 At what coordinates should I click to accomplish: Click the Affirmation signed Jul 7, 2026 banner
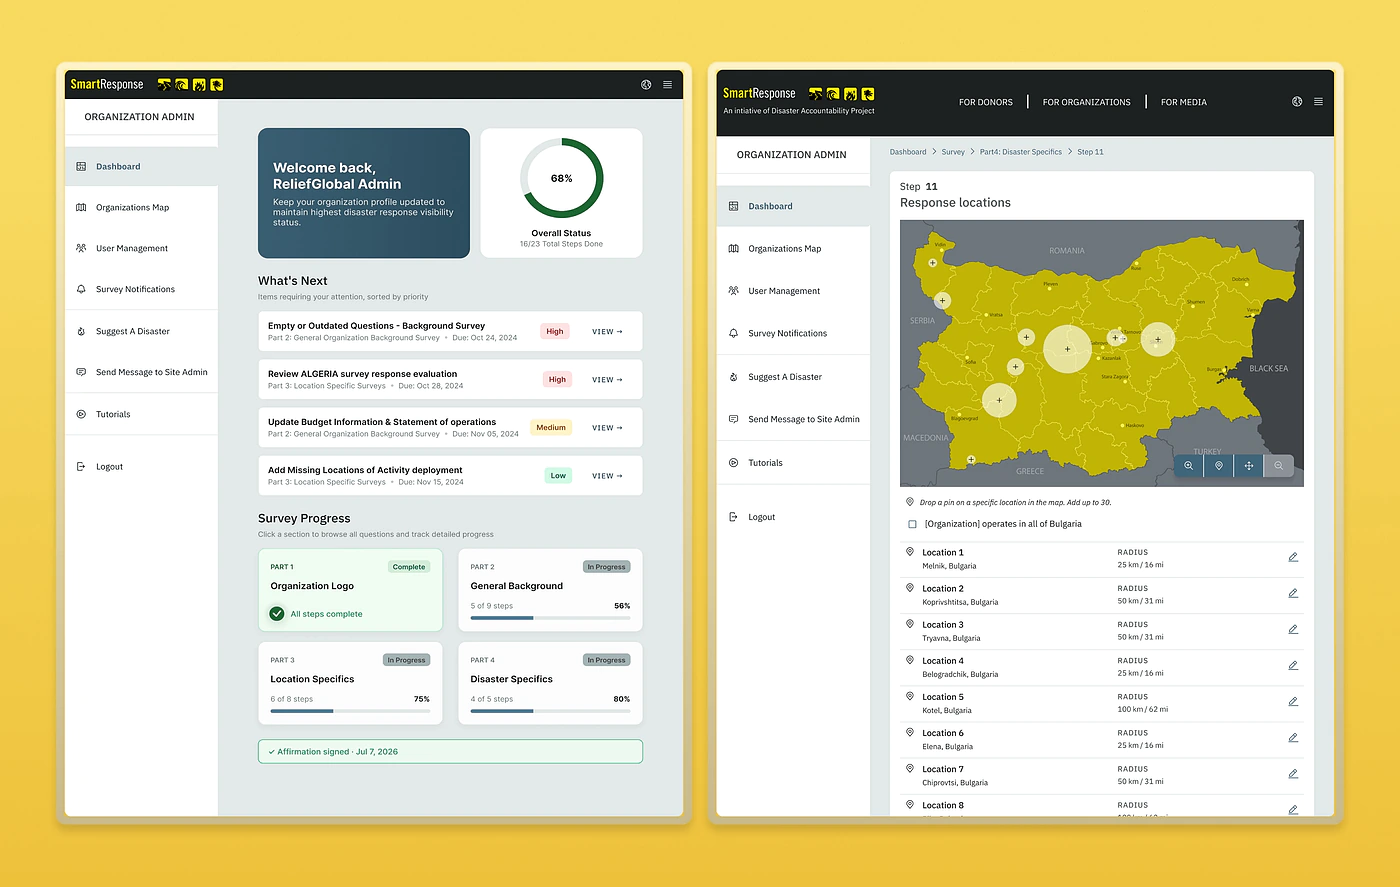pos(450,752)
